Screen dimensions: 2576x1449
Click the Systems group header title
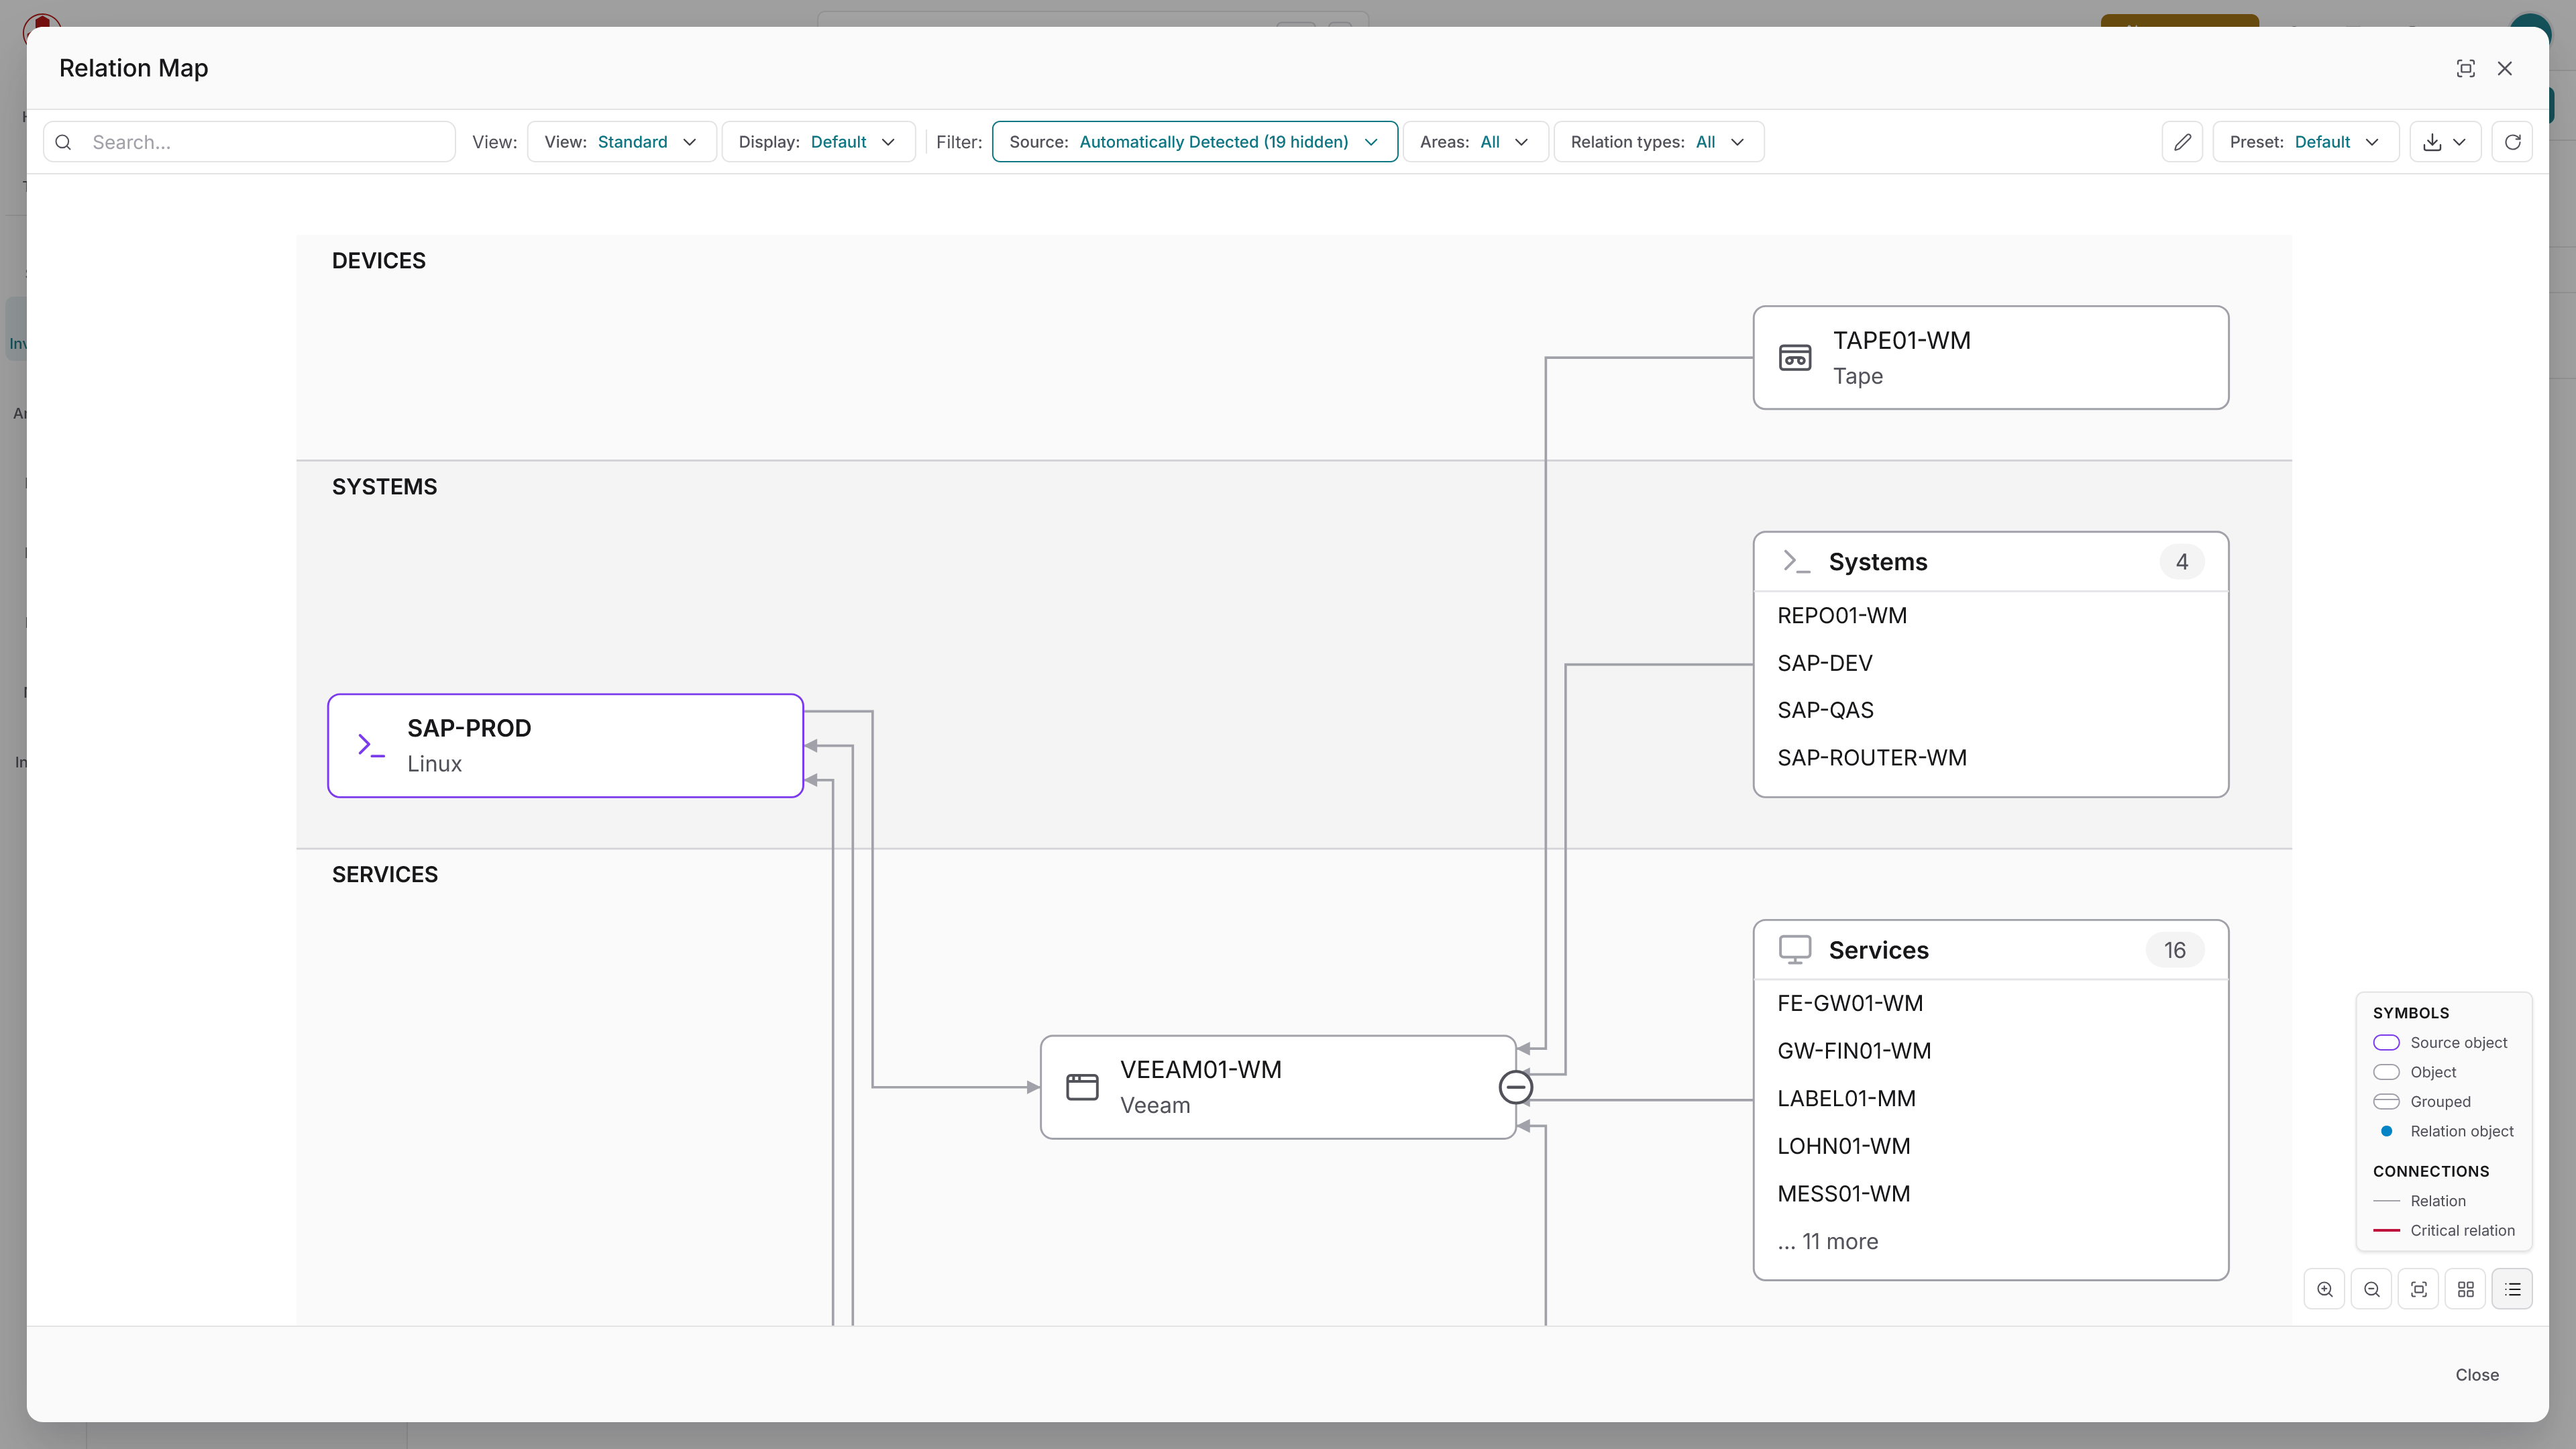coord(1877,561)
